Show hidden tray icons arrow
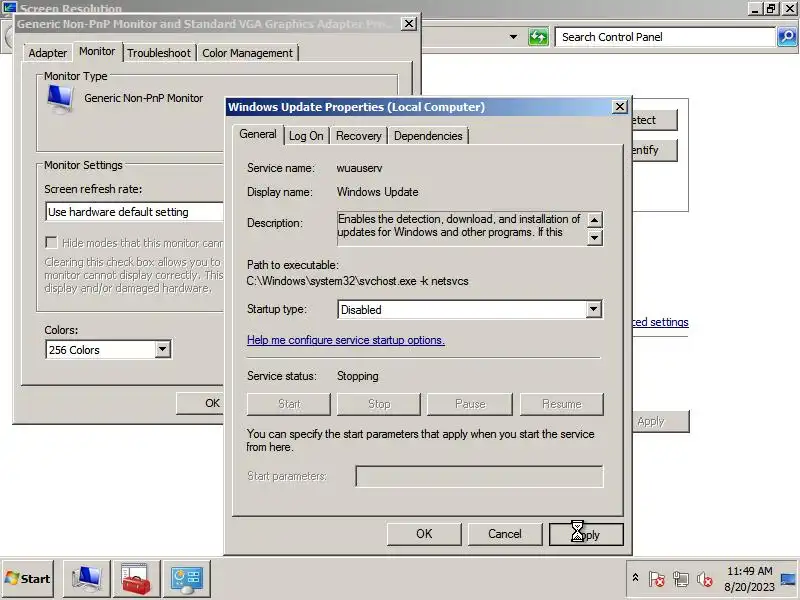 (x=635, y=578)
